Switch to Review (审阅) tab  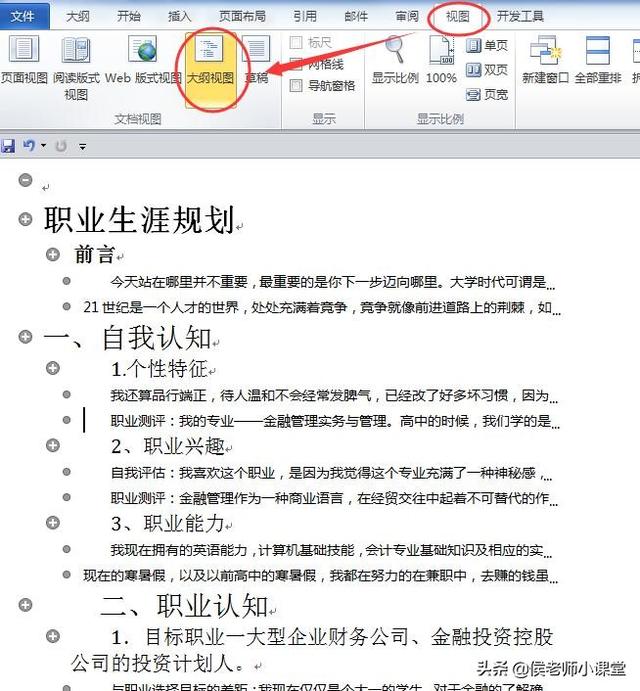coord(406,16)
